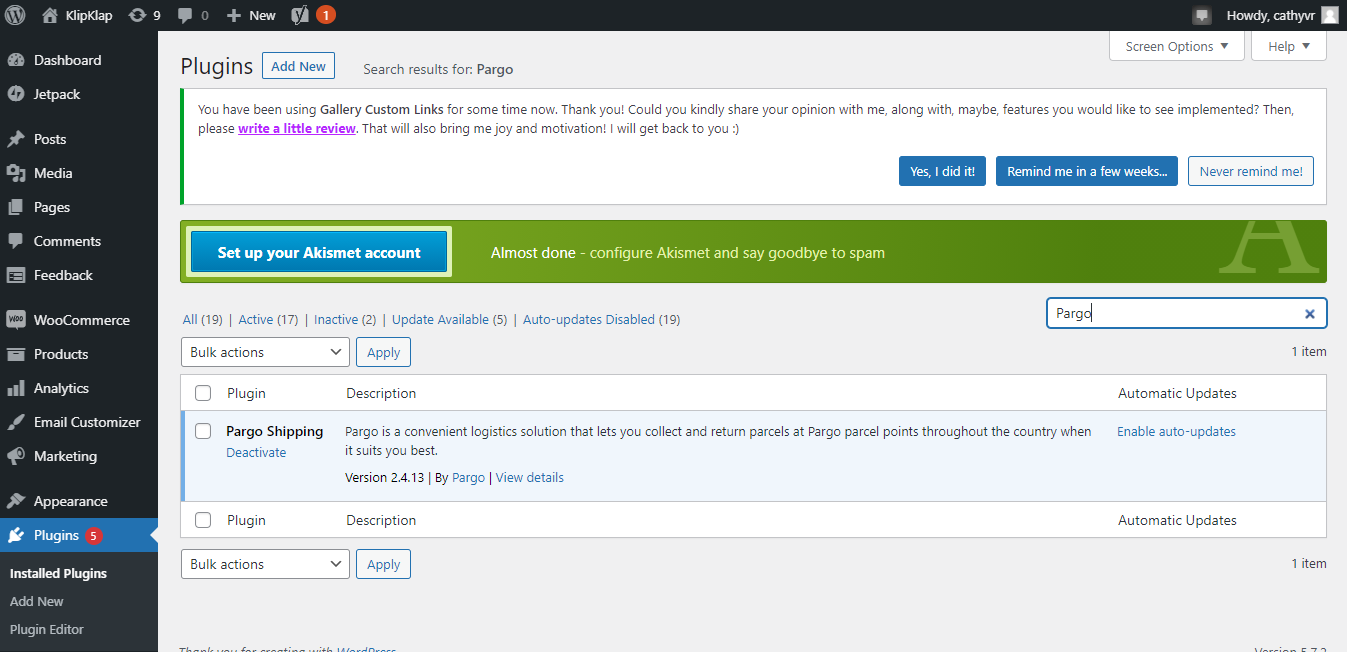Click the top Automatic Updates column header
The height and width of the screenshot is (652, 1347).
pos(1177,393)
